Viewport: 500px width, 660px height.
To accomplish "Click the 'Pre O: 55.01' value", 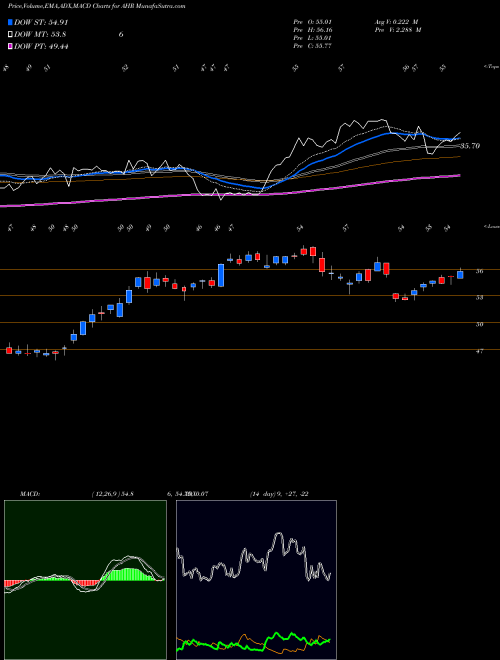I will (313, 21).
